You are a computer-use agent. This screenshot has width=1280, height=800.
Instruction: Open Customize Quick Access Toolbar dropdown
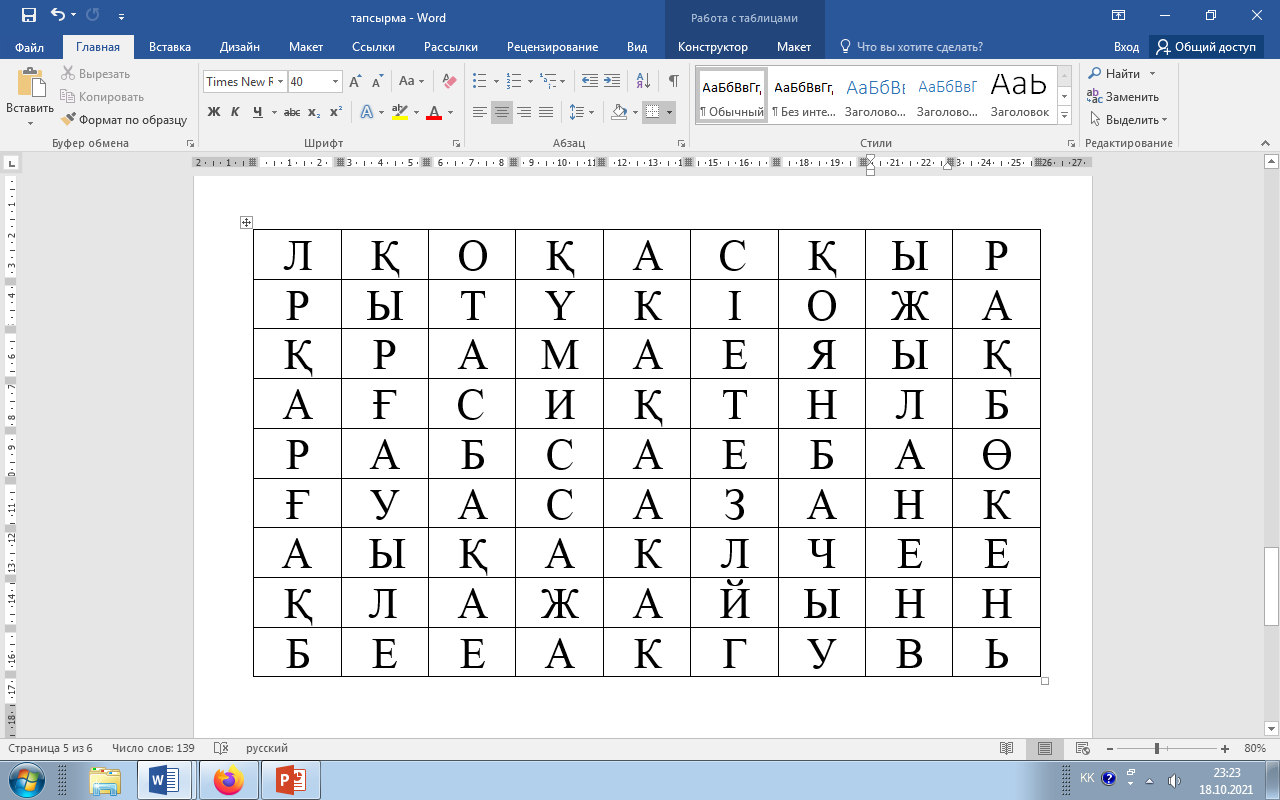(121, 17)
